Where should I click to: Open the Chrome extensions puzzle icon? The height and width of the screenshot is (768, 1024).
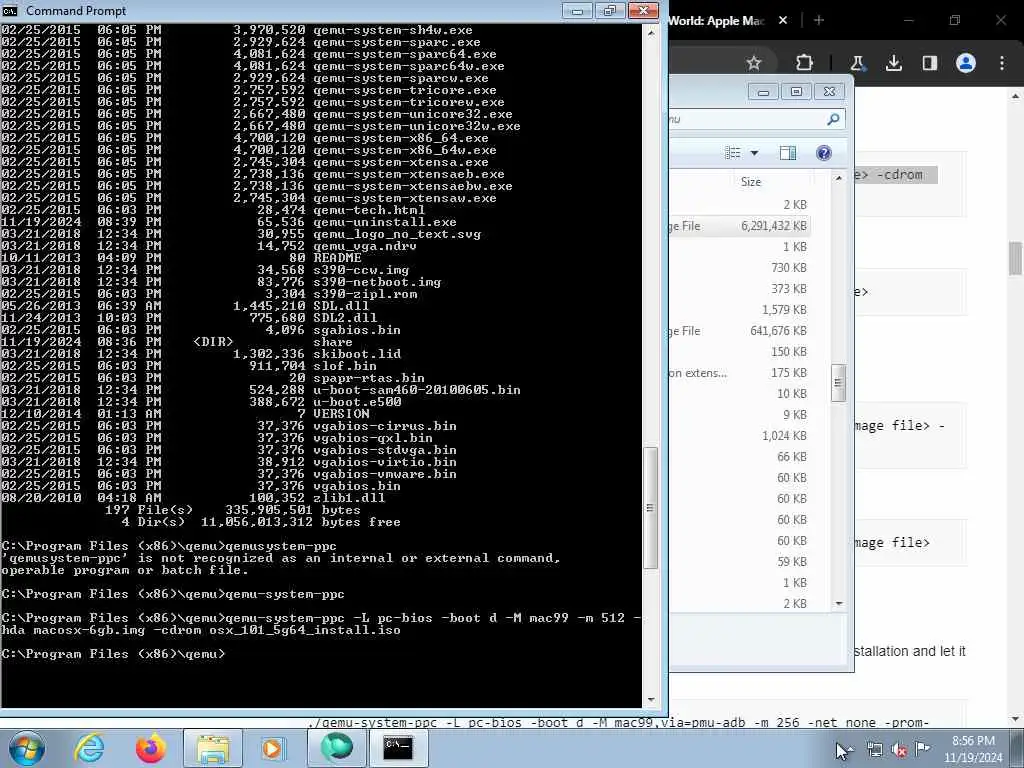[x=804, y=63]
